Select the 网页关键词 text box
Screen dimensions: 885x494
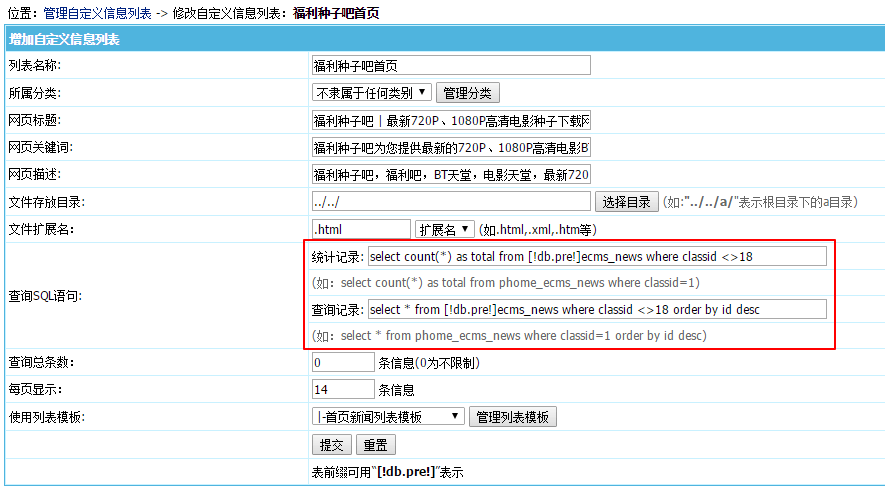click(x=451, y=147)
